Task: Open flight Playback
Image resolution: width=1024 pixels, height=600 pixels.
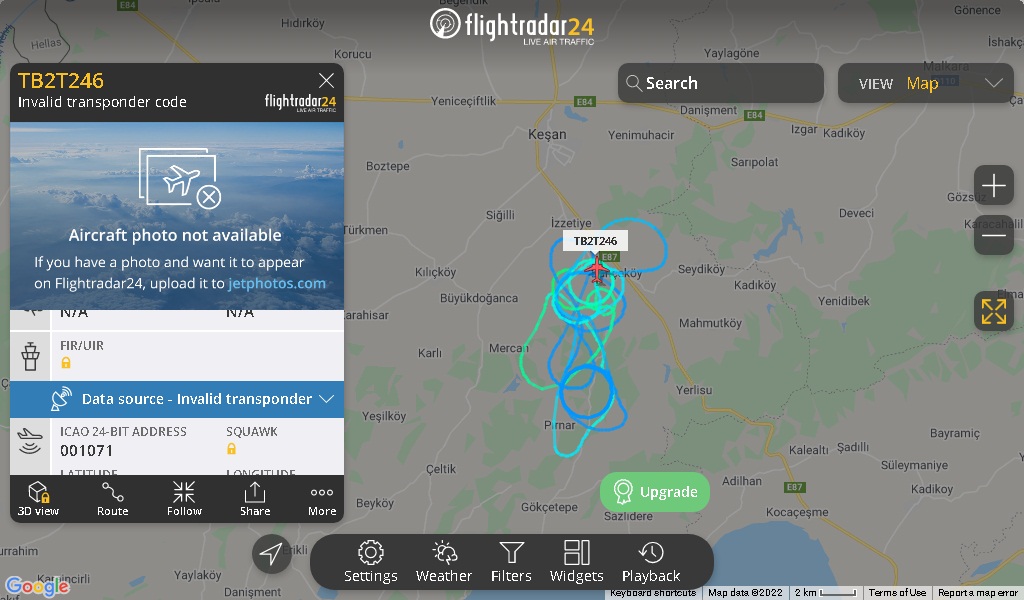Action: [651, 561]
